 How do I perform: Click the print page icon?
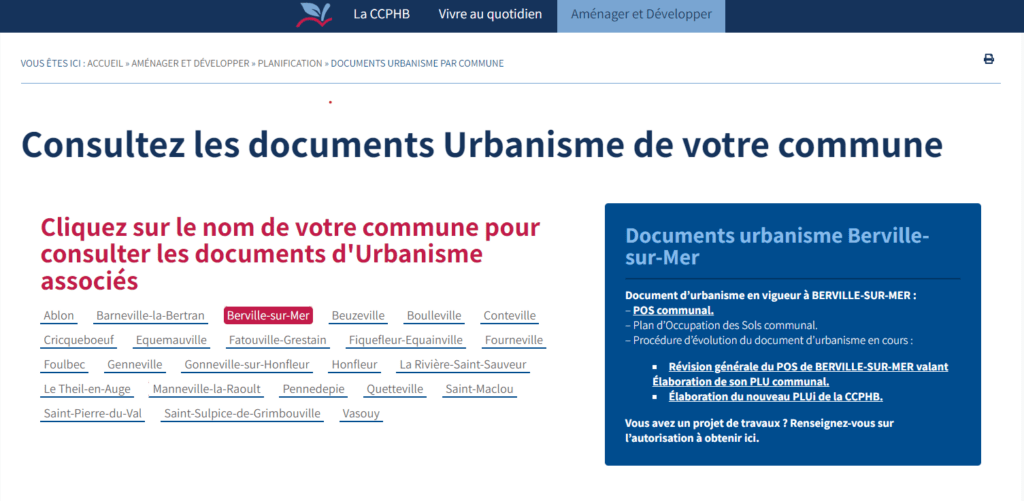pyautogui.click(x=989, y=59)
